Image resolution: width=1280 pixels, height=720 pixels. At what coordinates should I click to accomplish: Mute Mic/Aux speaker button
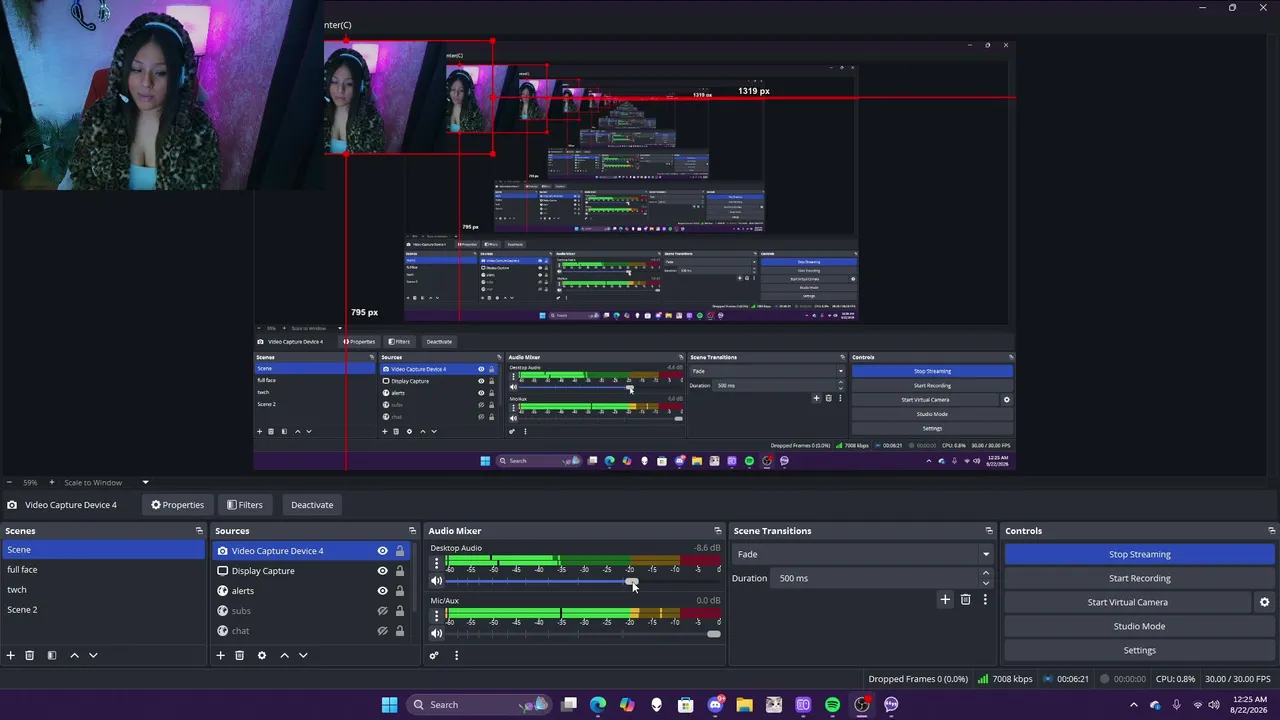point(436,633)
